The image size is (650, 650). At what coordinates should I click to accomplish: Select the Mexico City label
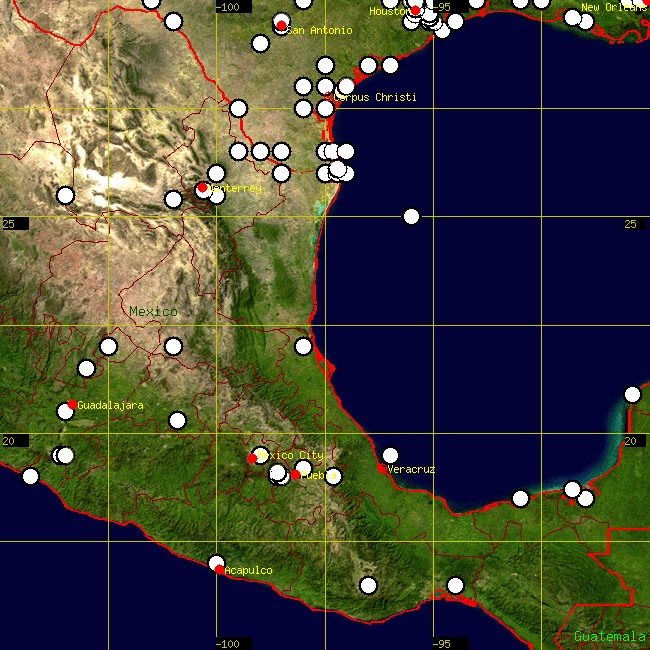(290, 455)
